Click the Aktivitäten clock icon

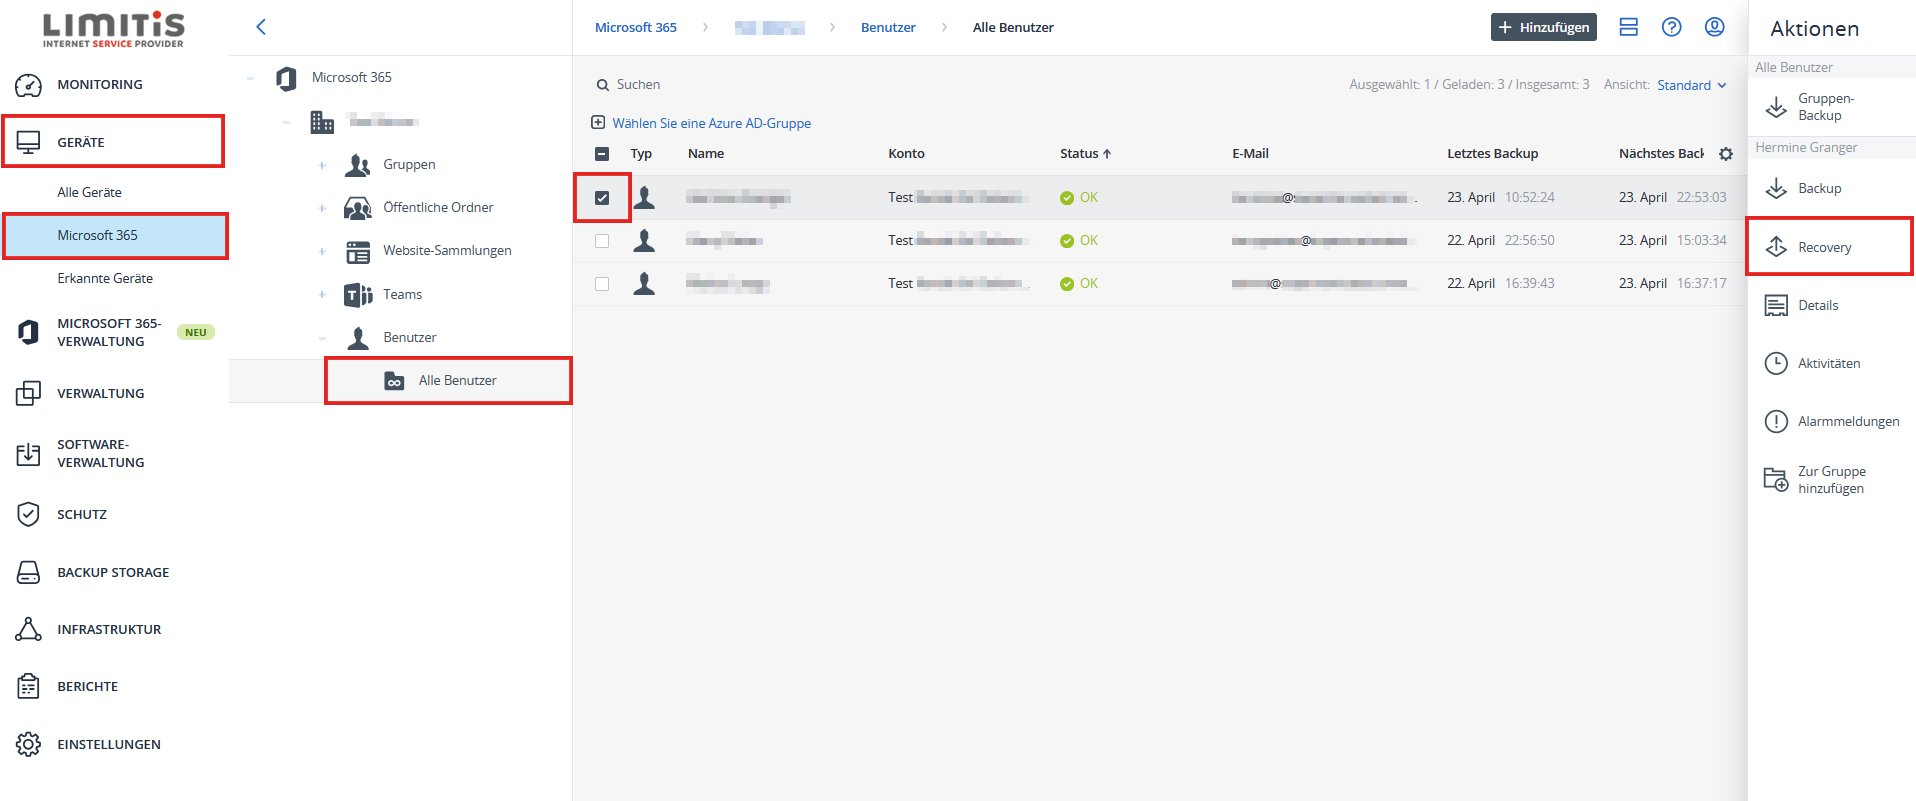1776,363
